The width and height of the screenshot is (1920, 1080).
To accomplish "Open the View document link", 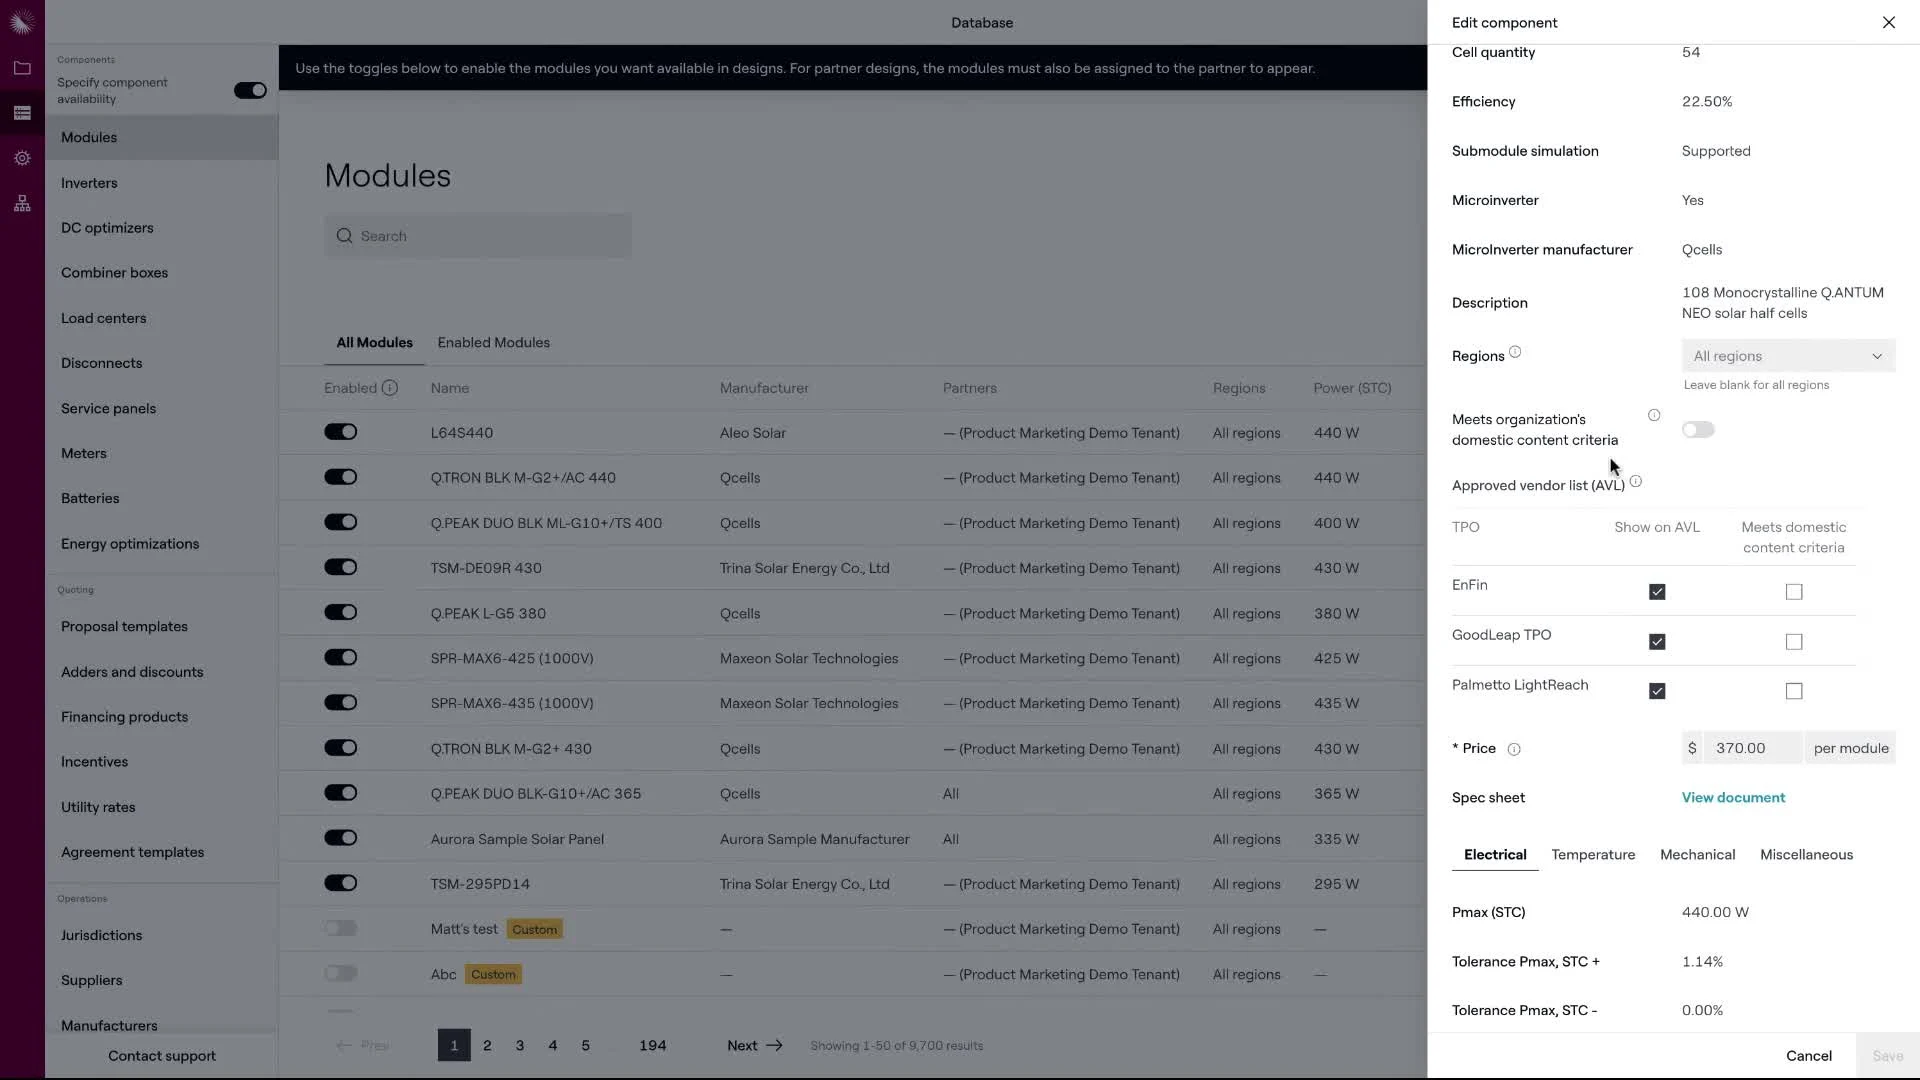I will tap(1733, 798).
